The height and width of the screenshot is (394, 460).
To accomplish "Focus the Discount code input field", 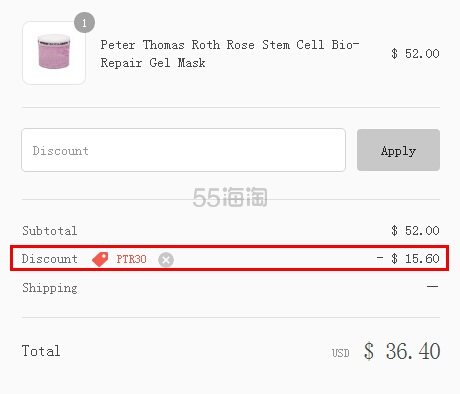I will click(x=183, y=150).
